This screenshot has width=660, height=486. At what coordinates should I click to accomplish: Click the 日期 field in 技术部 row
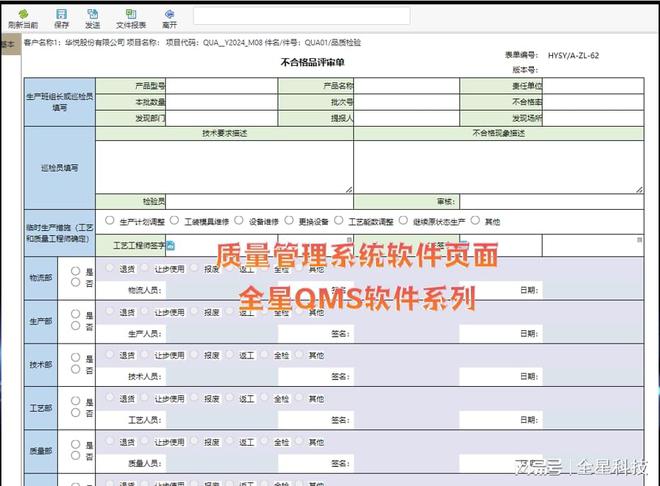[593, 377]
